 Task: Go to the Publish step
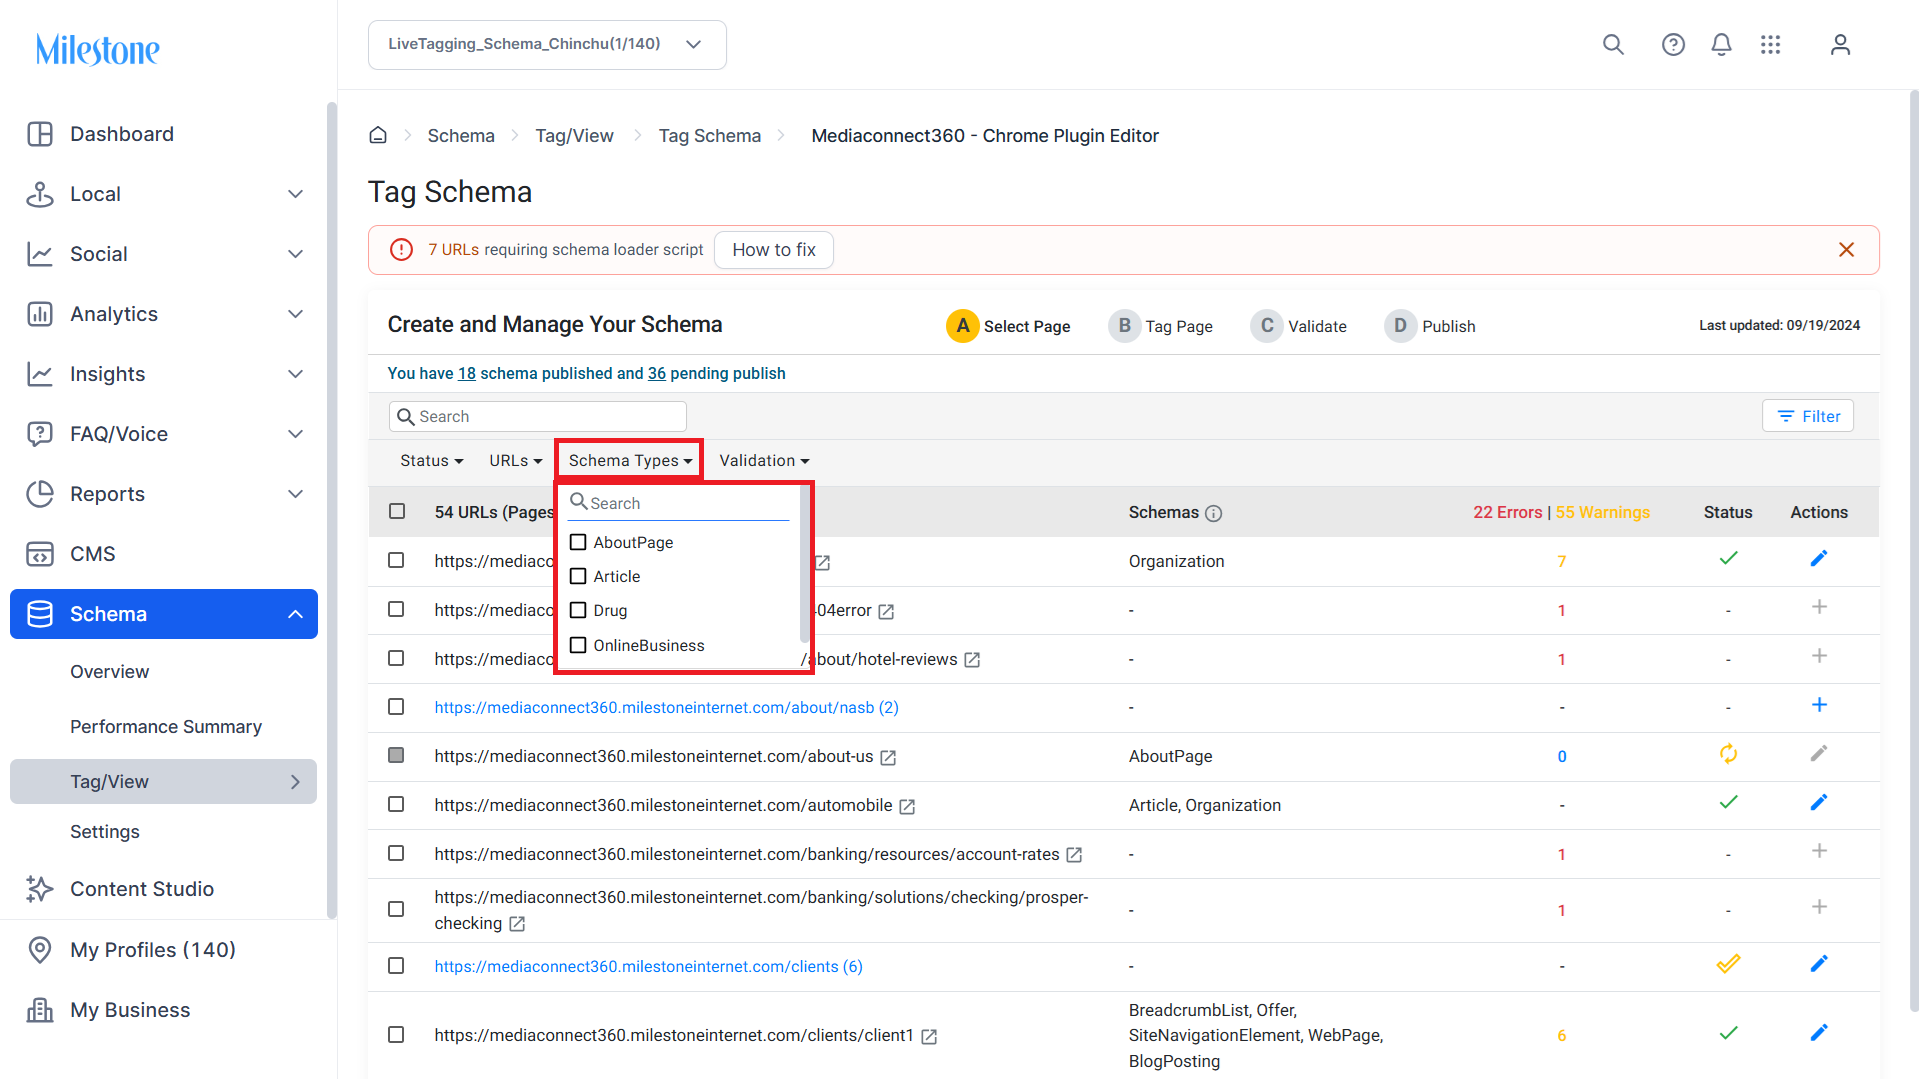click(x=1430, y=326)
